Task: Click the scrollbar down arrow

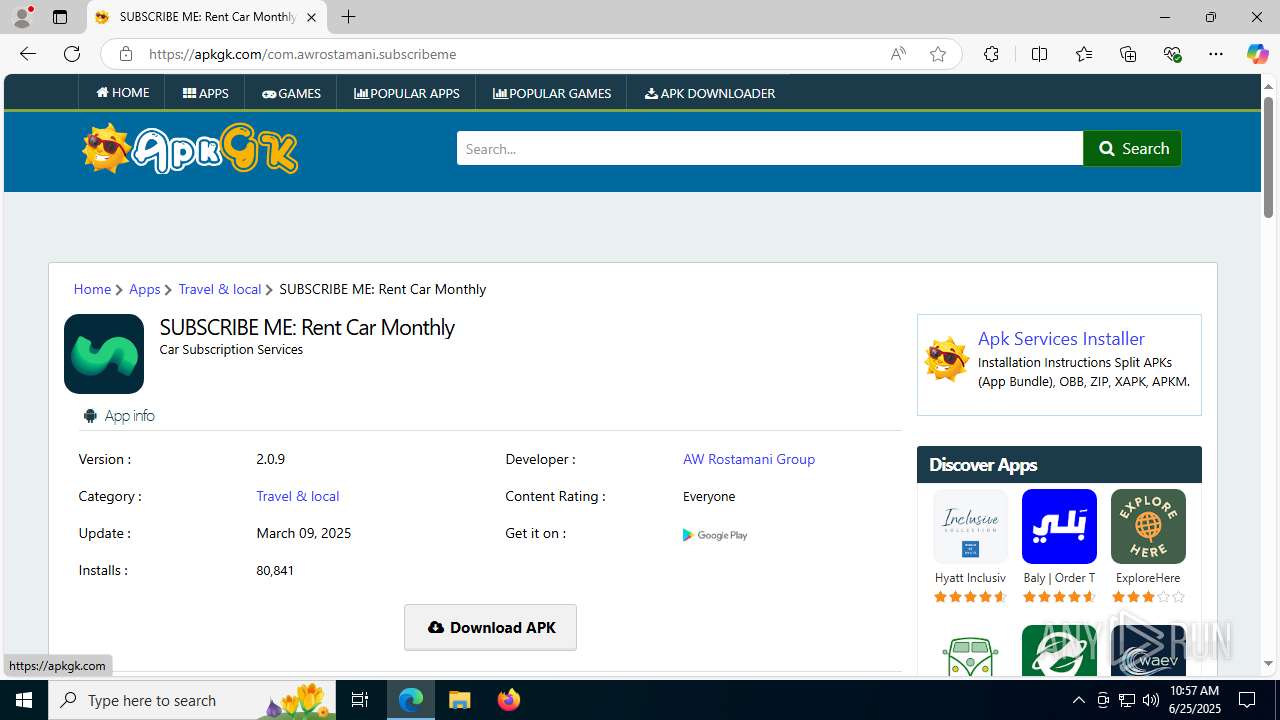Action: click(1268, 663)
